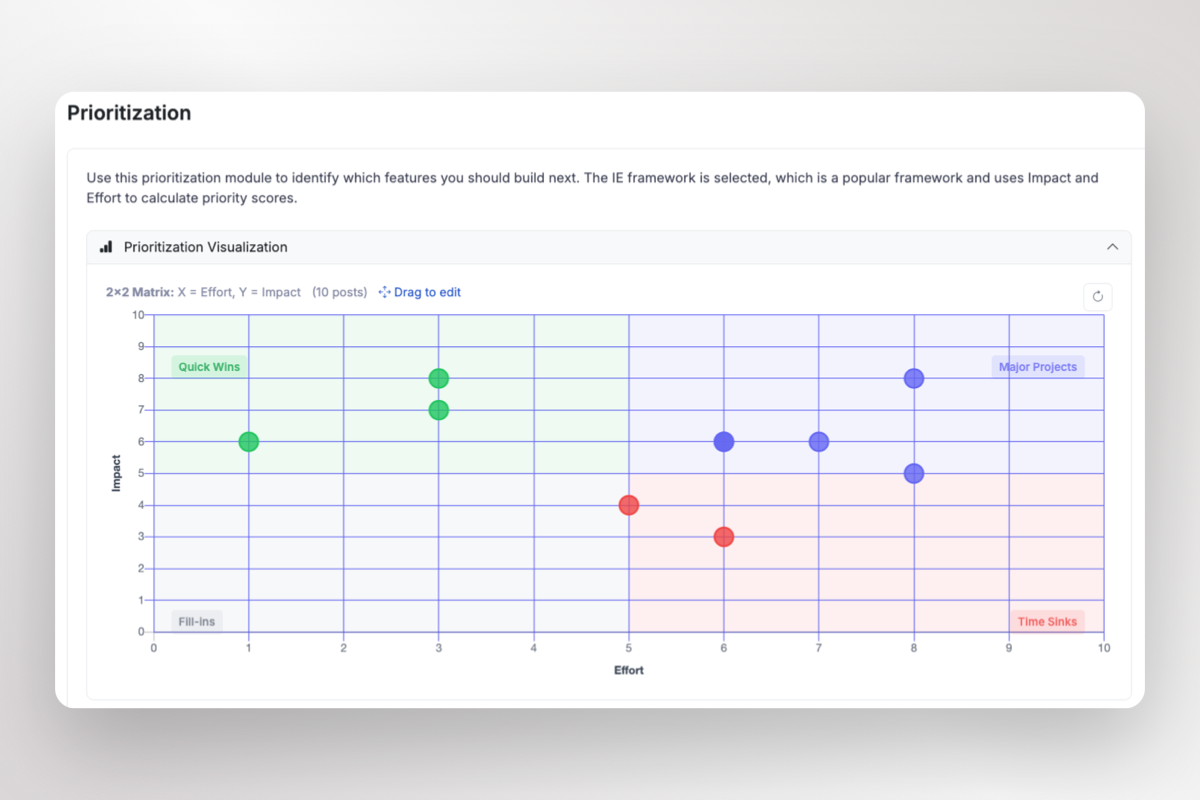
Task: Select the blue dot at effort 6, impact 6
Action: point(723,441)
